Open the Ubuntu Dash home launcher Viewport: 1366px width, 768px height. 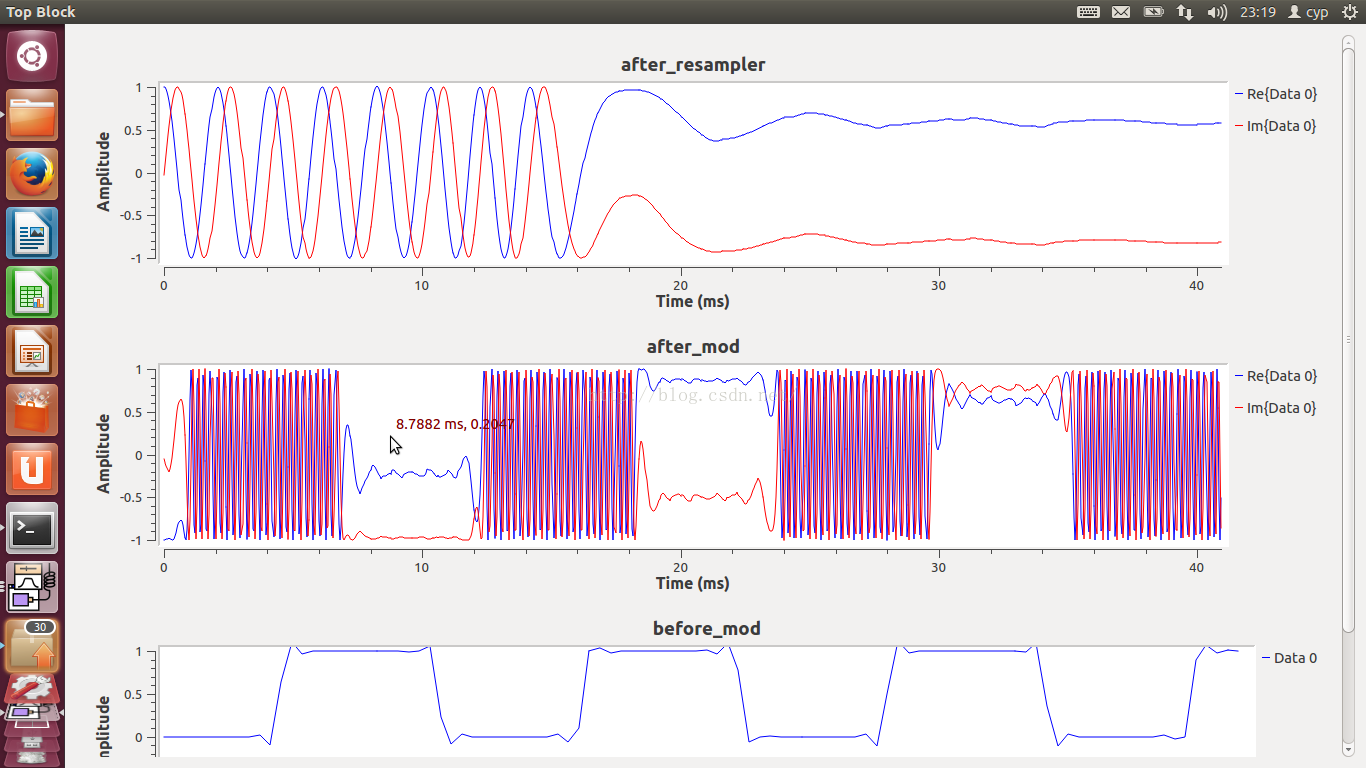32,56
